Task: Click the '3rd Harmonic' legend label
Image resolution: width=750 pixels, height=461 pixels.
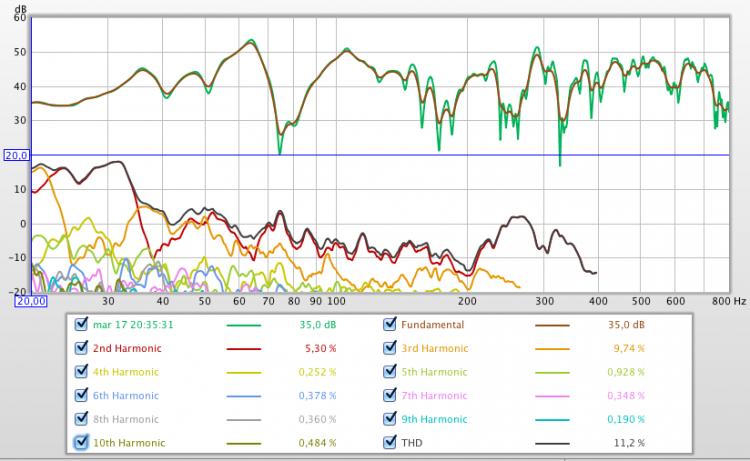Action: click(435, 348)
